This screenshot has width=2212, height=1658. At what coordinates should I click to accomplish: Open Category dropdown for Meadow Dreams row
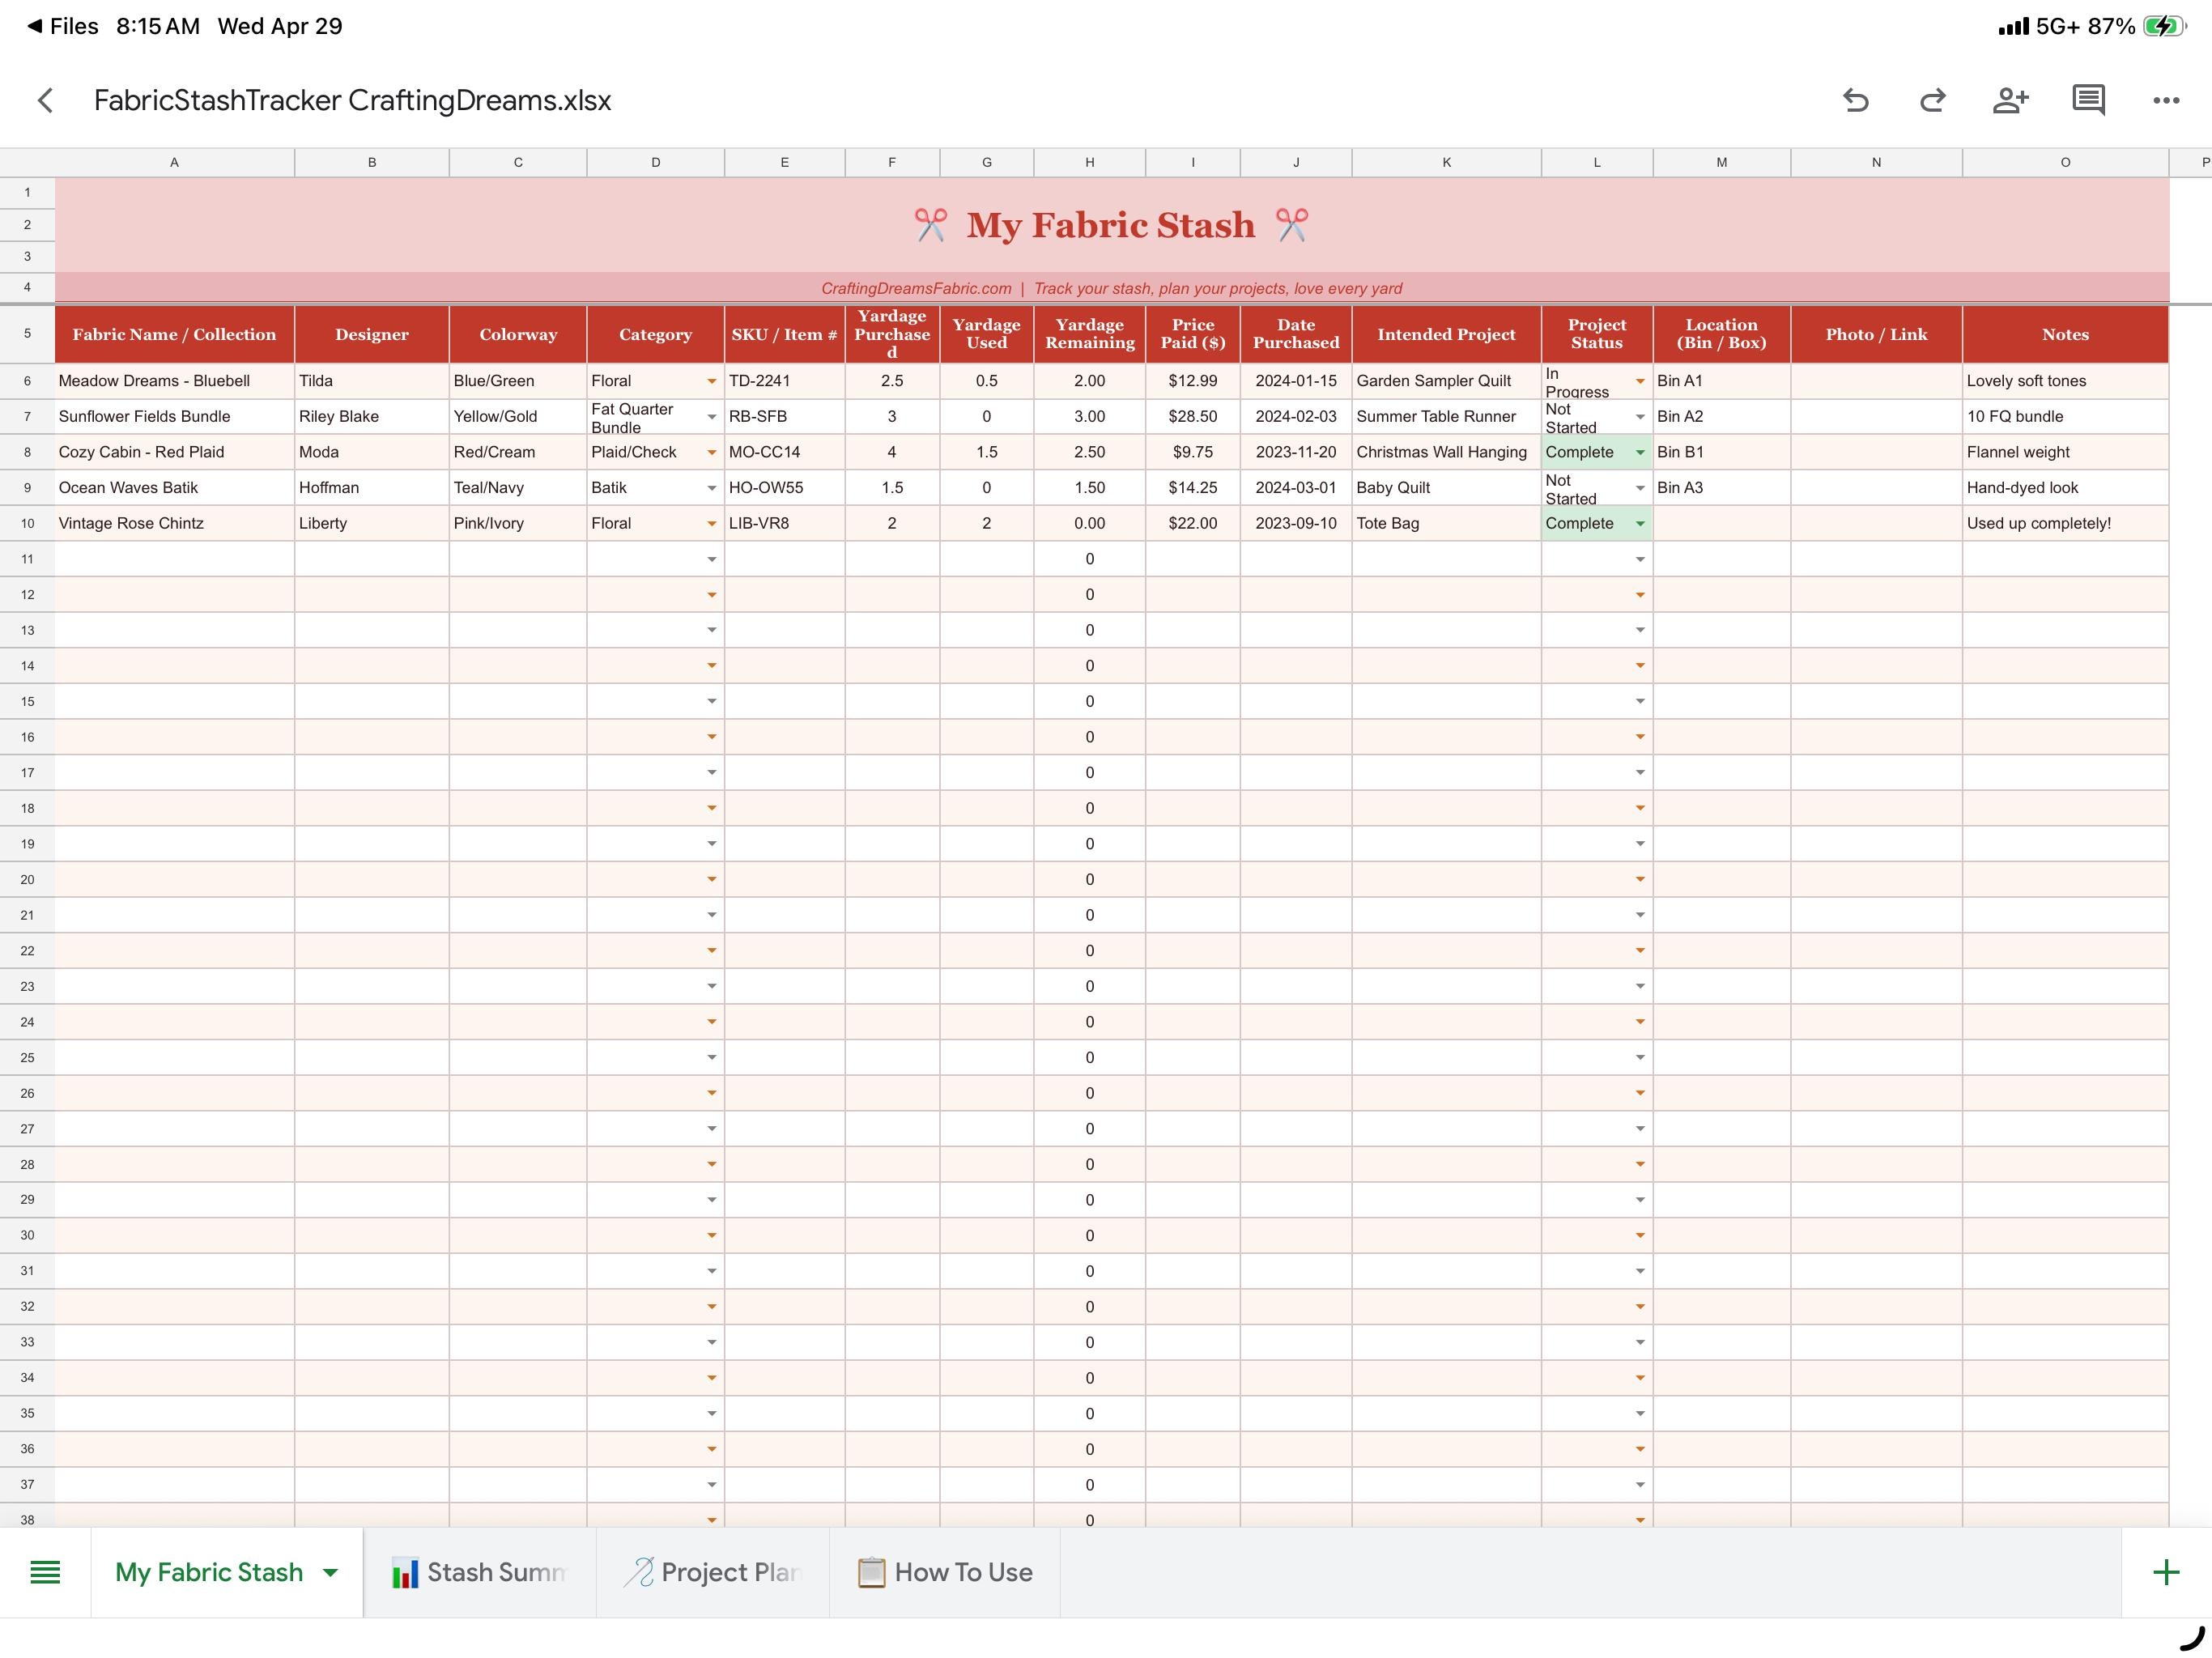(x=711, y=381)
